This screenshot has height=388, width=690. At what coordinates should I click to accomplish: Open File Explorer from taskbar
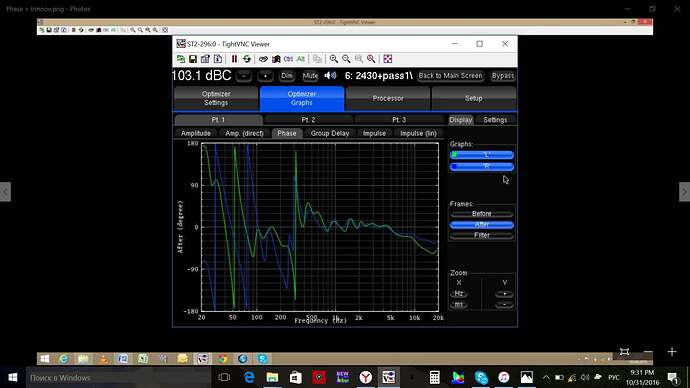(272, 377)
